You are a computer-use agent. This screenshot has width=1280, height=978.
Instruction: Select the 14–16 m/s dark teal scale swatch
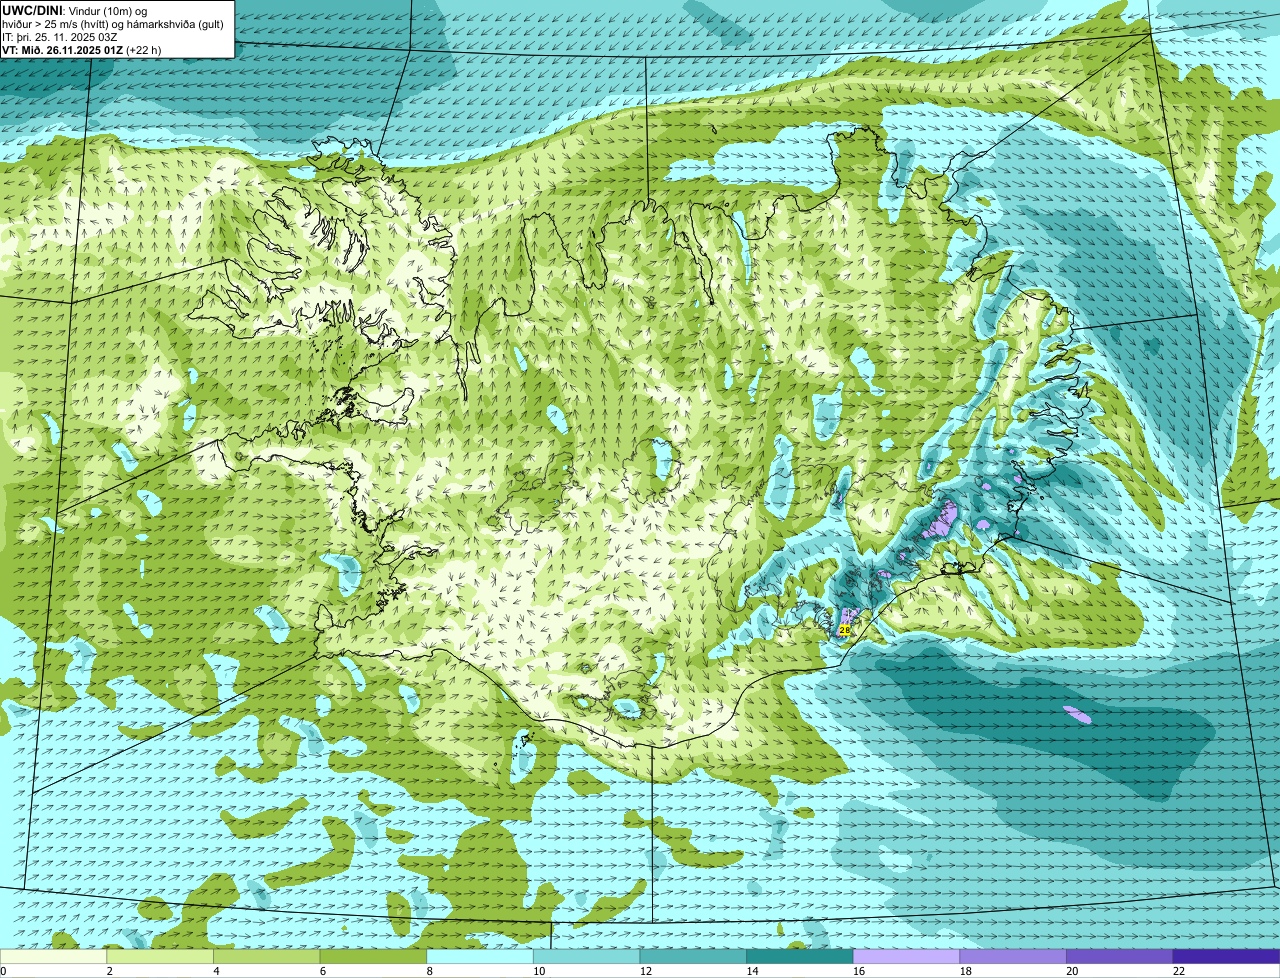[800, 957]
